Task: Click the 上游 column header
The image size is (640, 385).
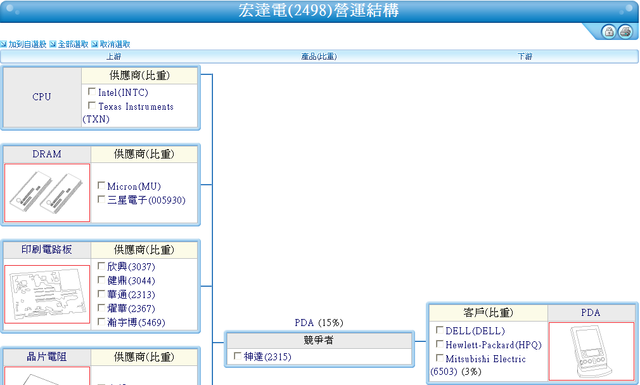Action: click(113, 56)
